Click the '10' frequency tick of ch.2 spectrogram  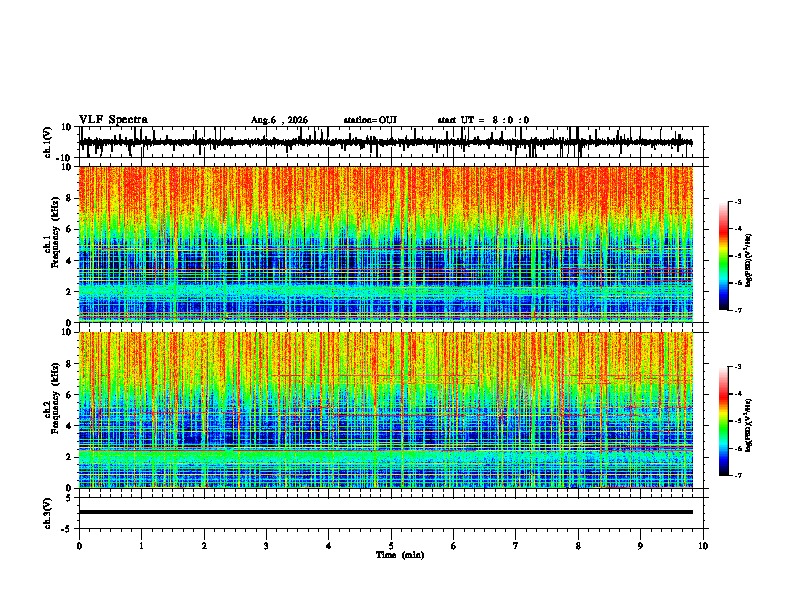point(67,332)
